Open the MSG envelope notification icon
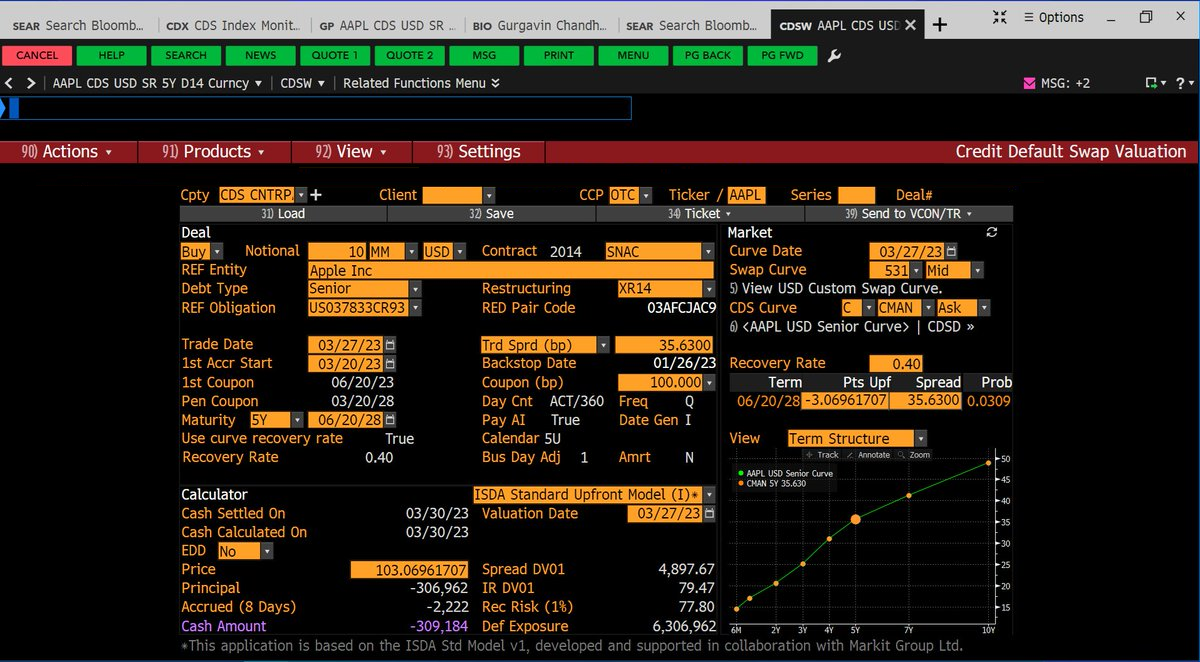 pyautogui.click(x=1030, y=83)
